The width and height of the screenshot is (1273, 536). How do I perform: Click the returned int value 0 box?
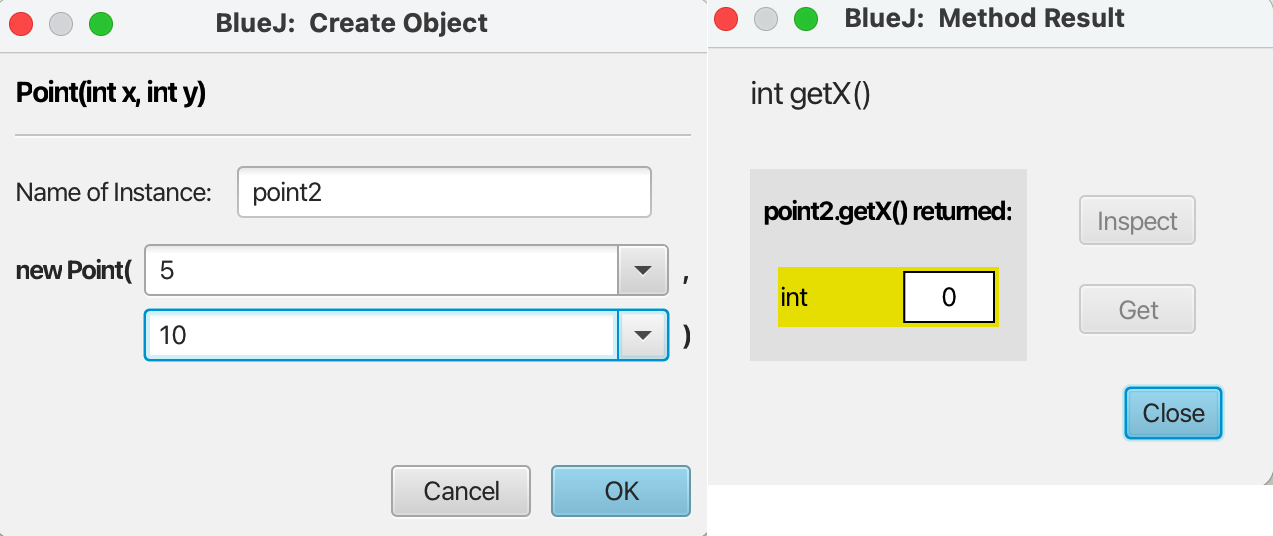click(949, 297)
